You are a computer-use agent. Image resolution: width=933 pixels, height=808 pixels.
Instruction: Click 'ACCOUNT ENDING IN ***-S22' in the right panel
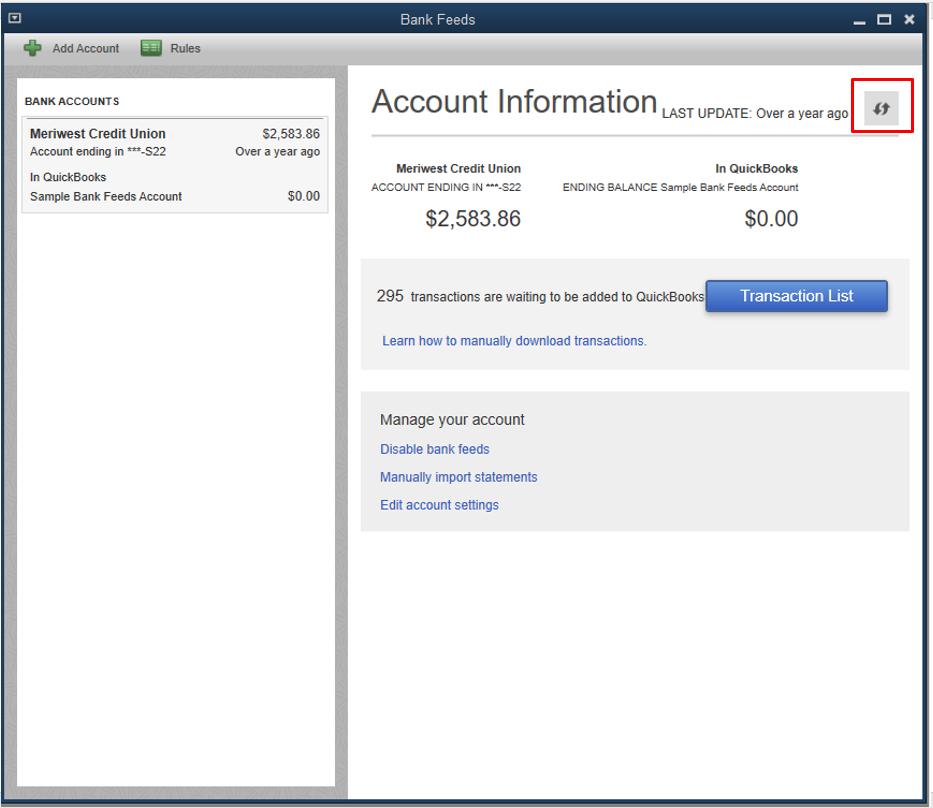pyautogui.click(x=446, y=187)
